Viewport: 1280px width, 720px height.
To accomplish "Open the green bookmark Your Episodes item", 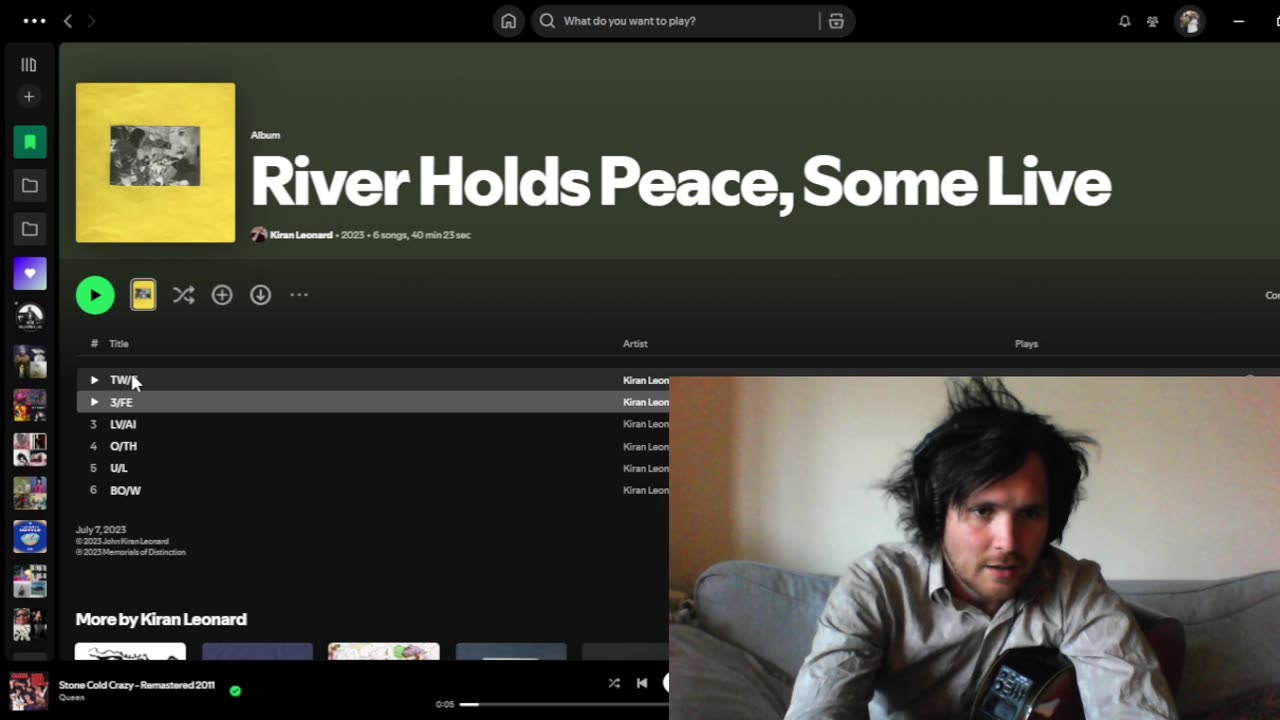I will [x=30, y=142].
